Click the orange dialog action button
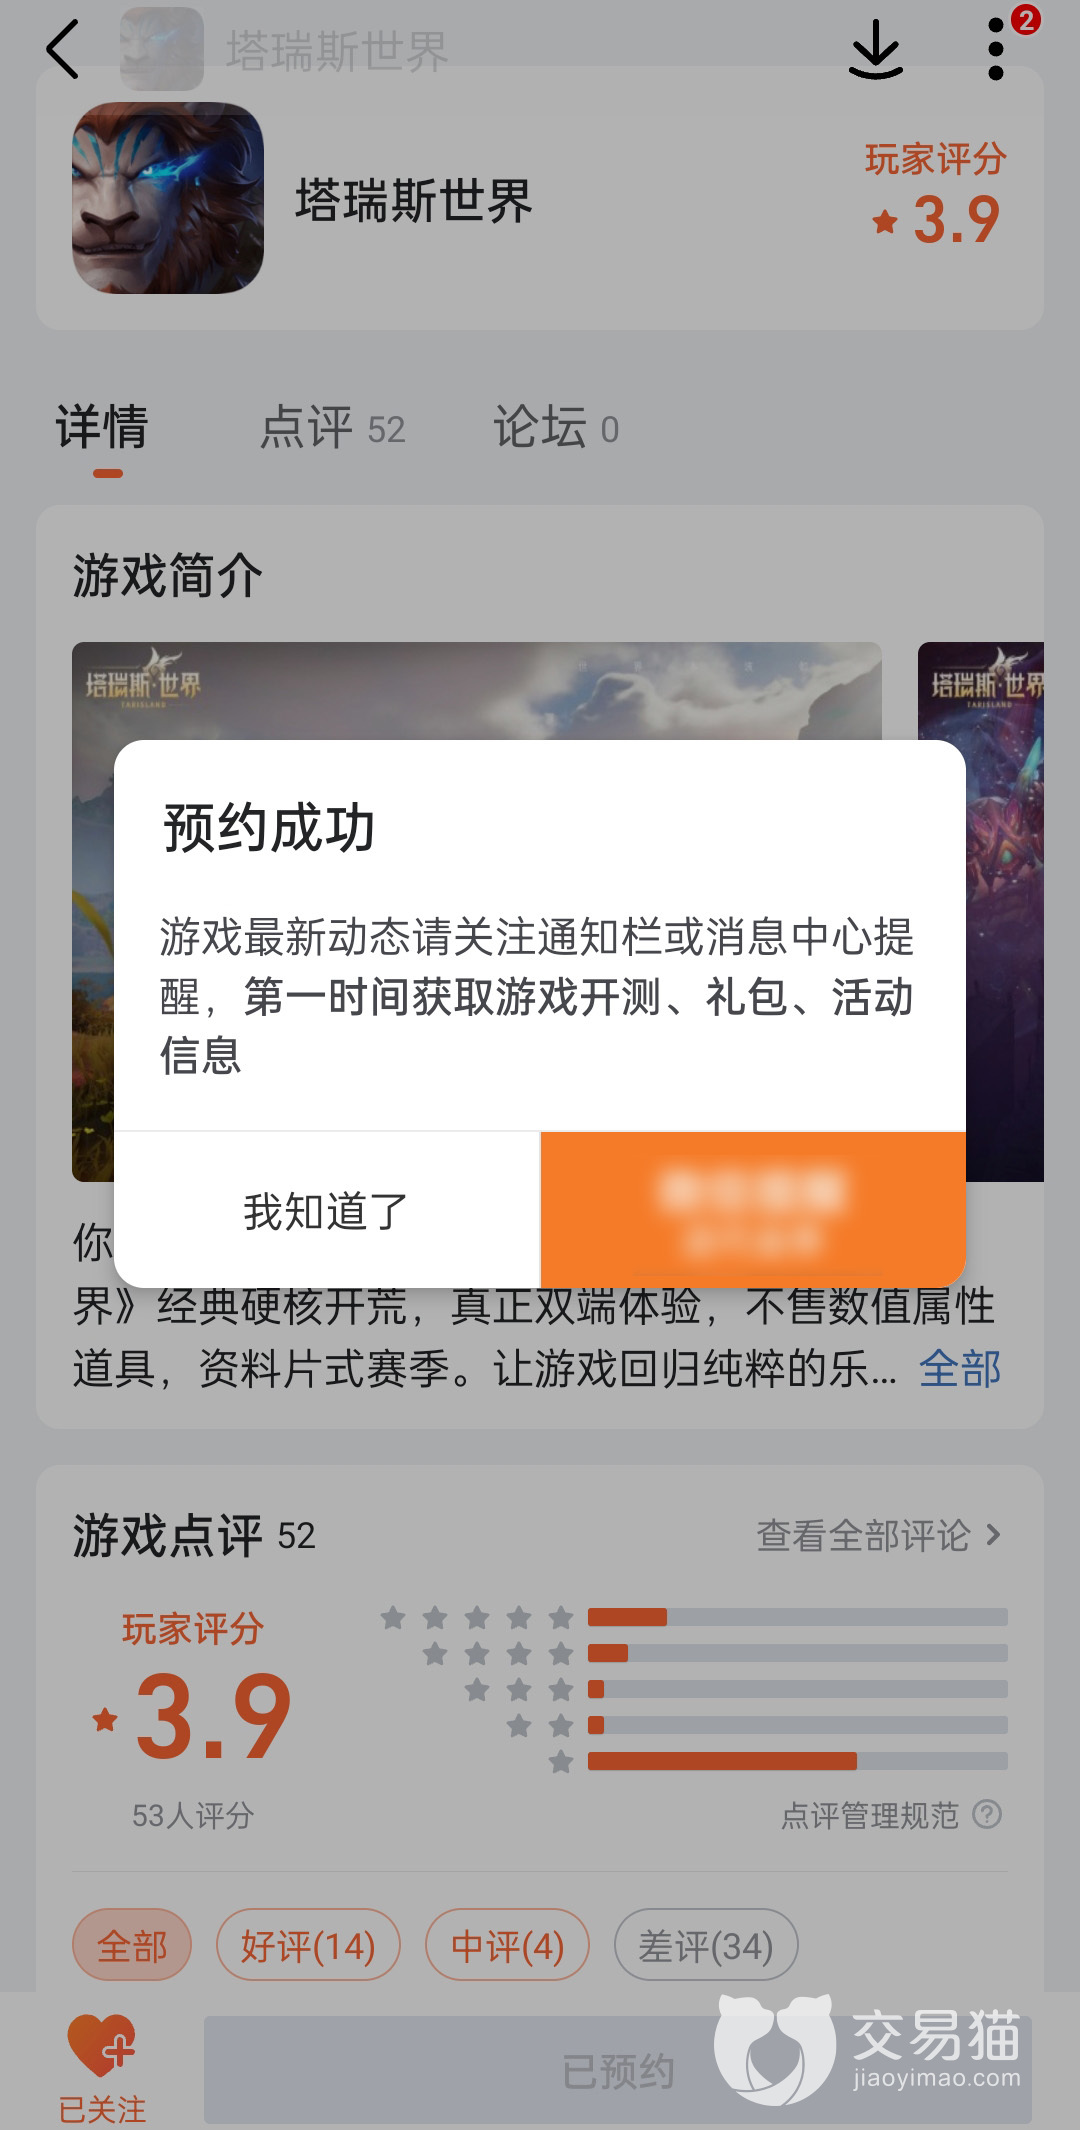Viewport: 1080px width, 2130px height. click(x=753, y=1211)
